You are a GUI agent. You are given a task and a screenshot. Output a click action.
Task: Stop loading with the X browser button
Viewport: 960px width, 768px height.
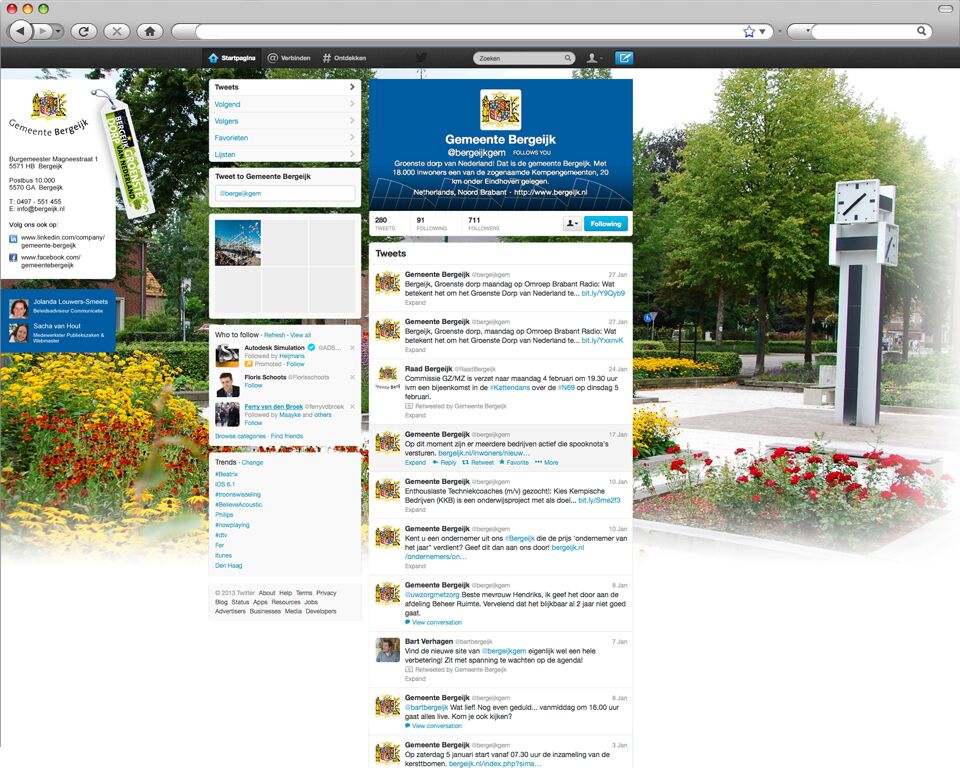pyautogui.click(x=117, y=31)
